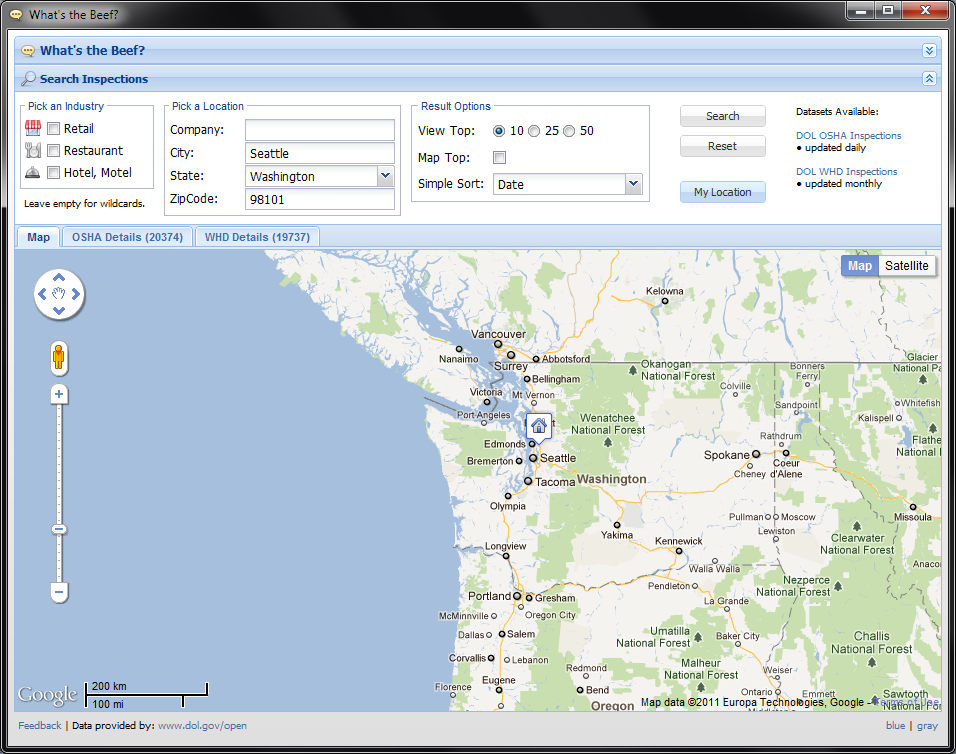Switch to the Map tab
This screenshot has width=956, height=754.
click(x=38, y=237)
